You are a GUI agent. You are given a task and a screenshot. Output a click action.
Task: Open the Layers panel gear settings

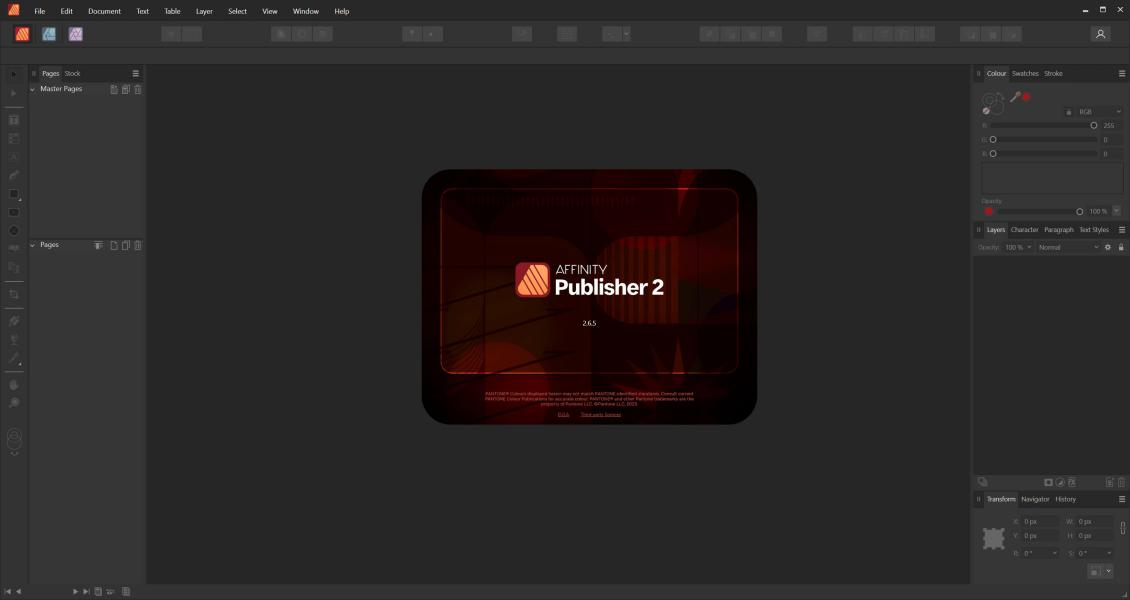click(1107, 247)
